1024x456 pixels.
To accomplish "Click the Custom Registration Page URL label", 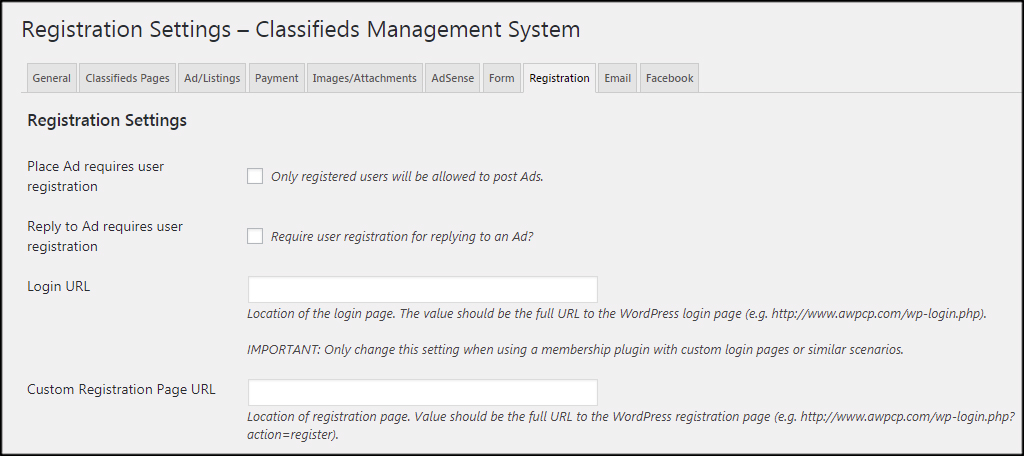I will coord(121,389).
